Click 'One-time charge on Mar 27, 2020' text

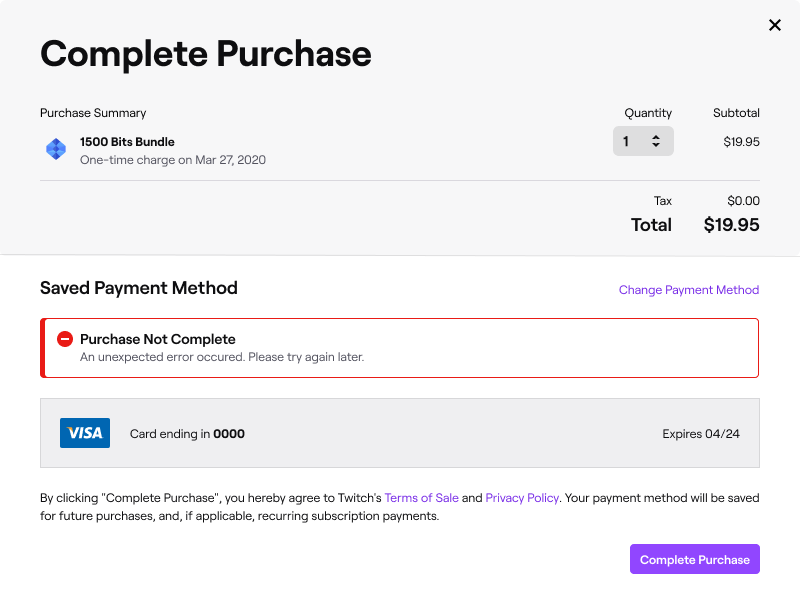173,160
